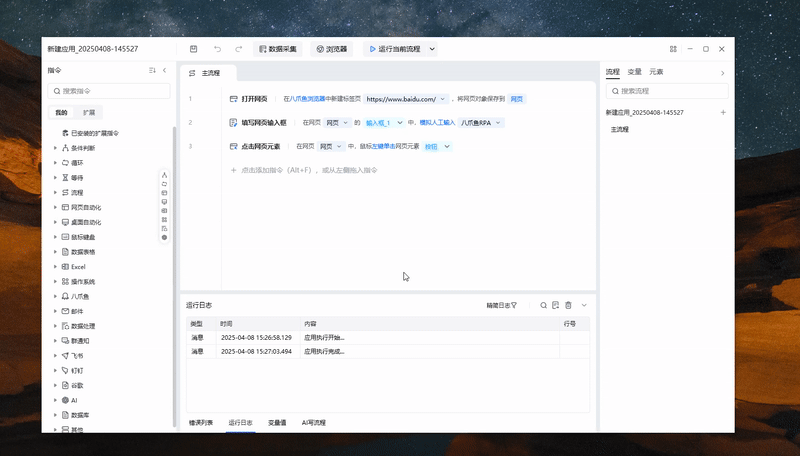Collapse the run log panel chevron
The width and height of the screenshot is (800, 456).
(584, 305)
